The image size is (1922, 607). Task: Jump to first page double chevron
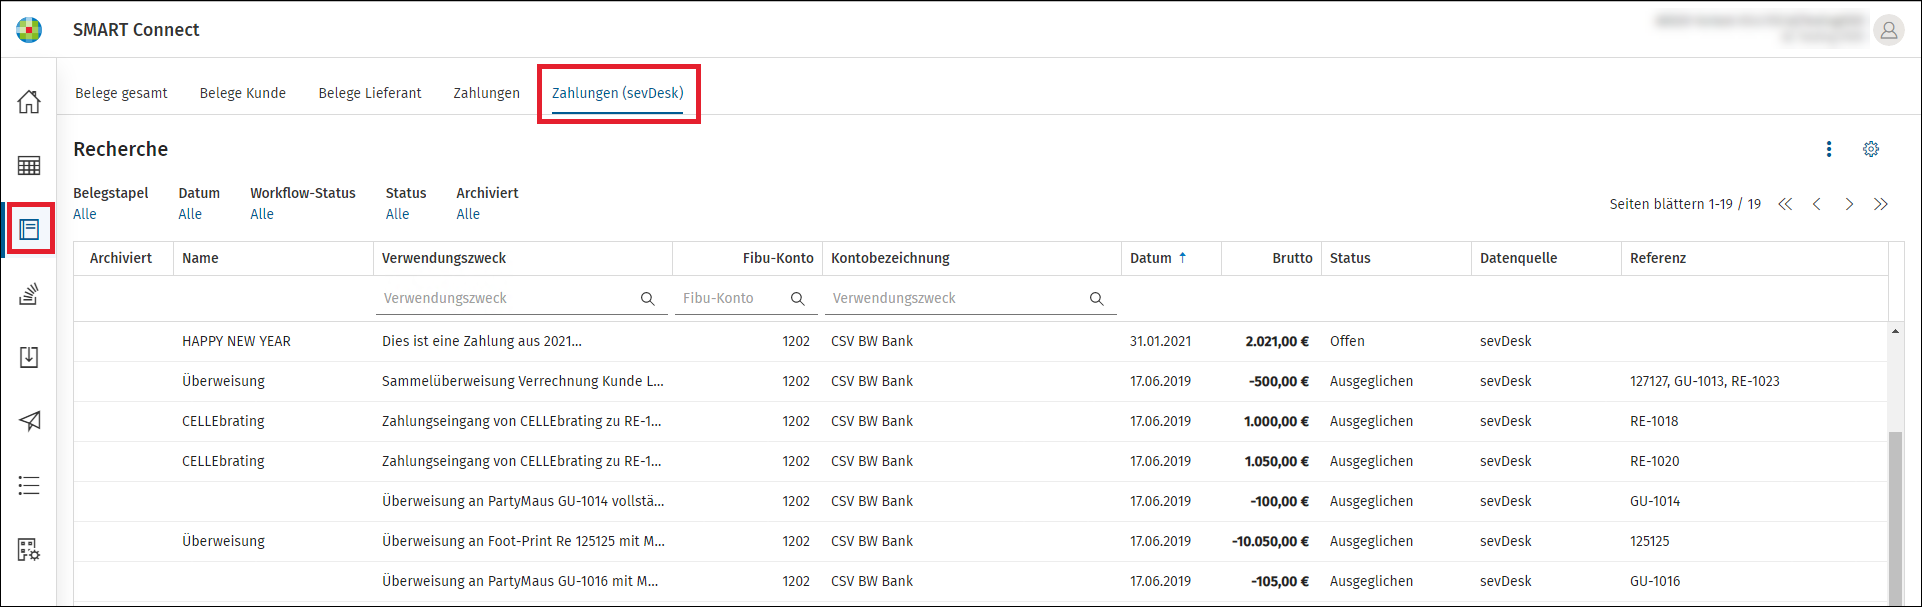click(1785, 204)
